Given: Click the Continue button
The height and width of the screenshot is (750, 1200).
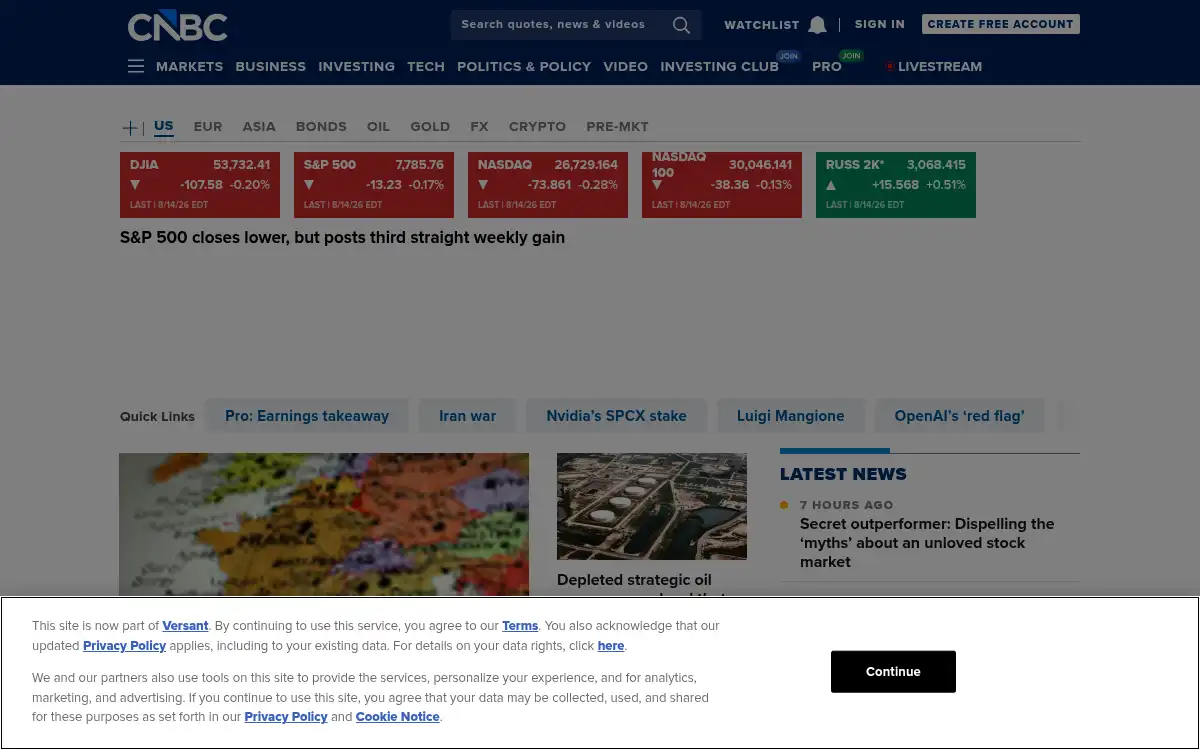Looking at the screenshot, I should coord(893,671).
